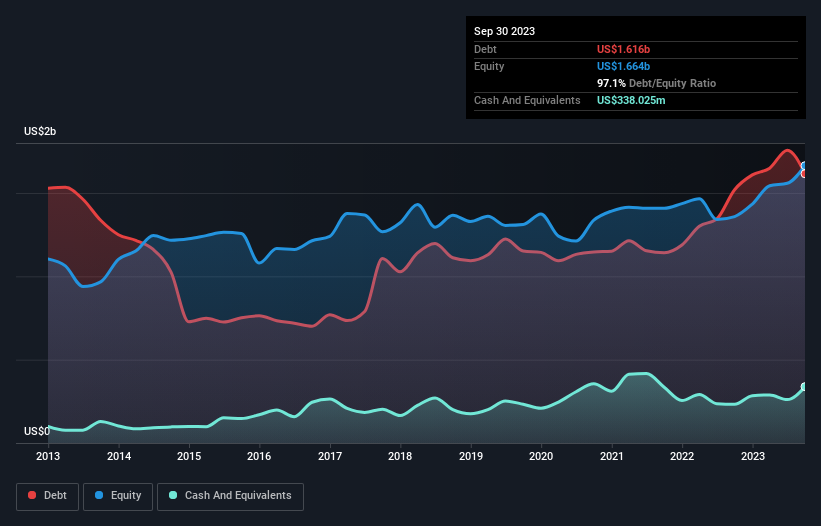Click the 2015 x-axis label
Image resolution: width=821 pixels, height=526 pixels.
[189, 456]
